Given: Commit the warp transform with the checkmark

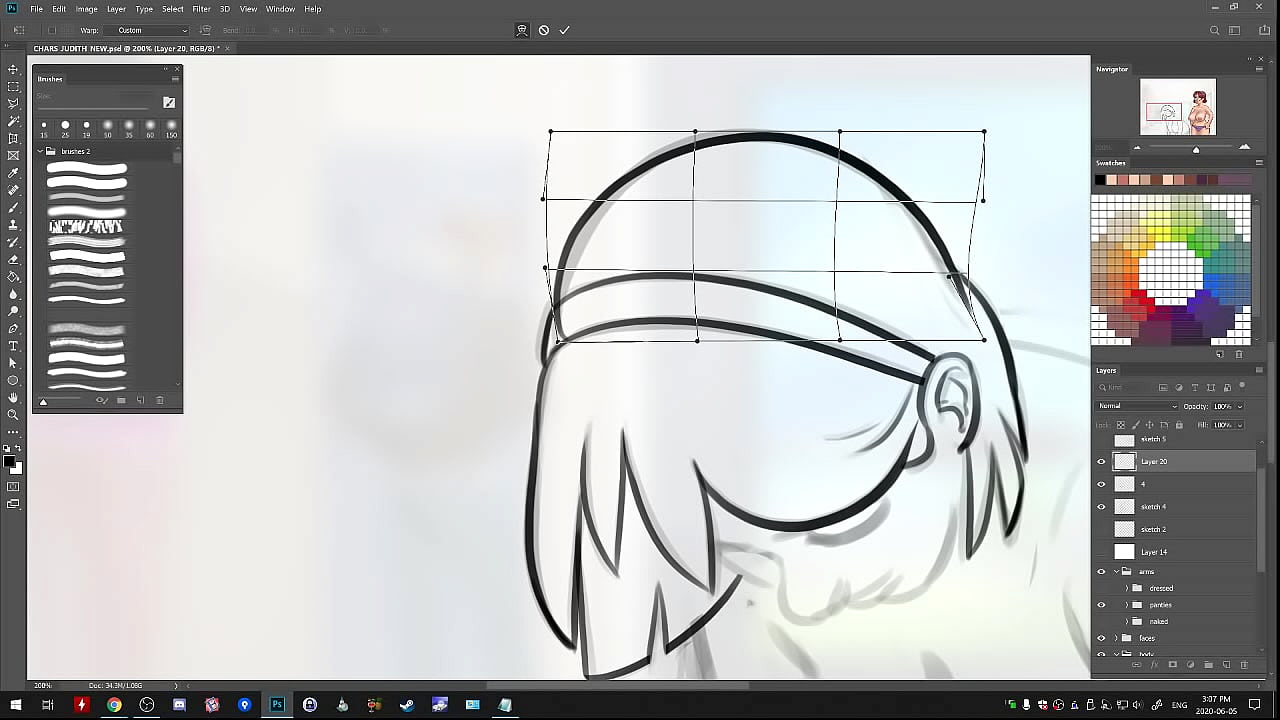Looking at the screenshot, I should 564,30.
